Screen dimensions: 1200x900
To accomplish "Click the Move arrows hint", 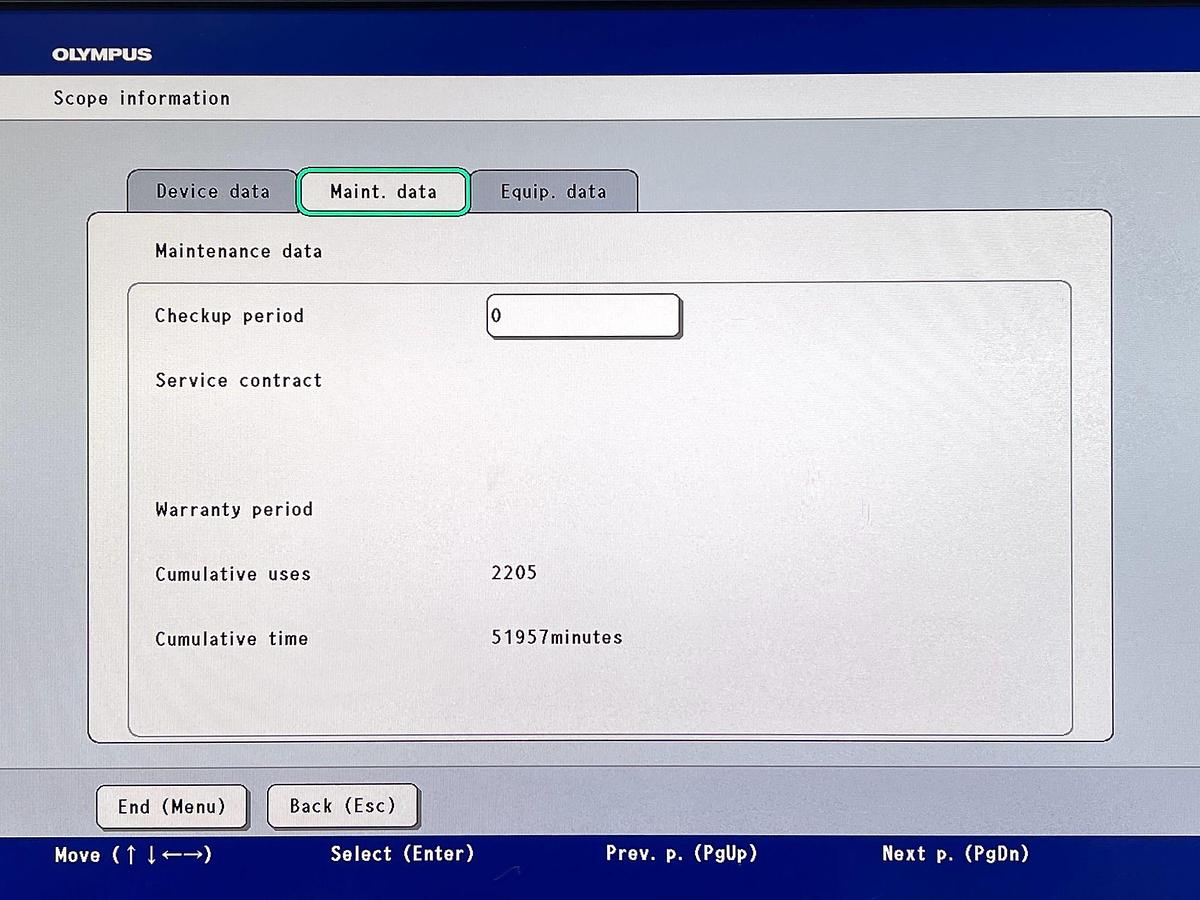I will click(x=133, y=854).
